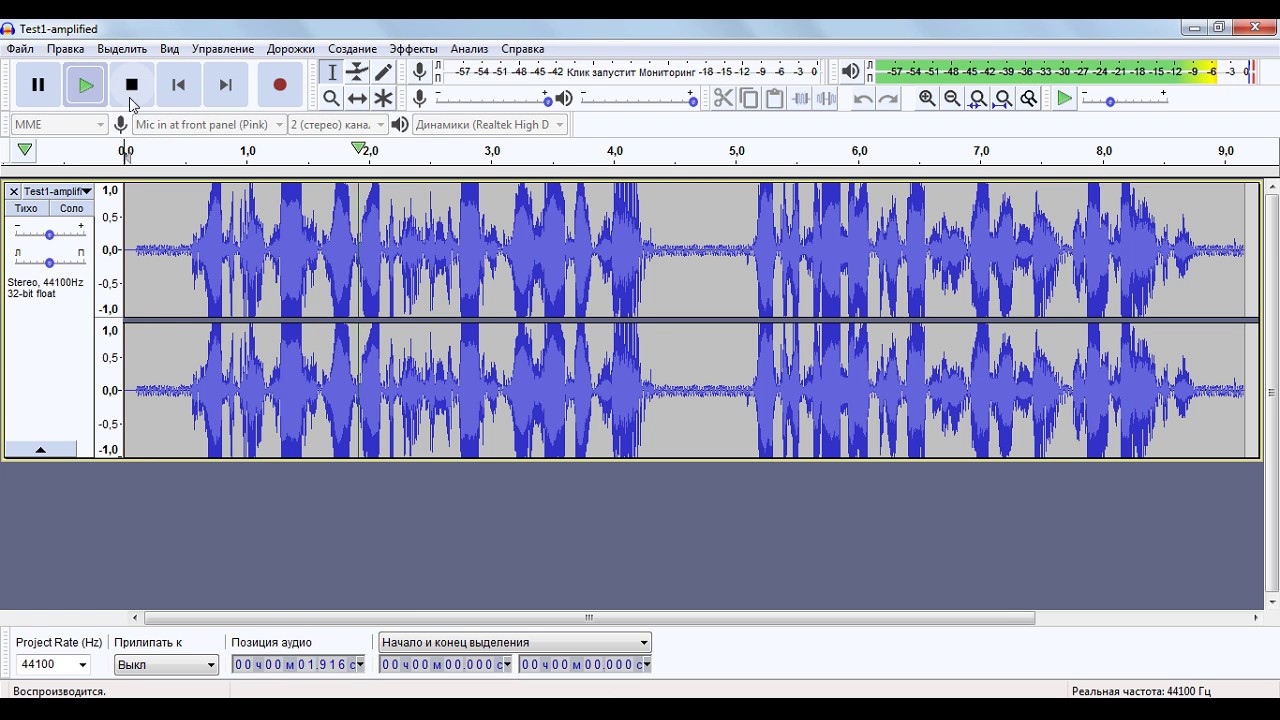Click the Zoom In magnifier icon
The height and width of the screenshot is (720, 1280).
pos(927,98)
